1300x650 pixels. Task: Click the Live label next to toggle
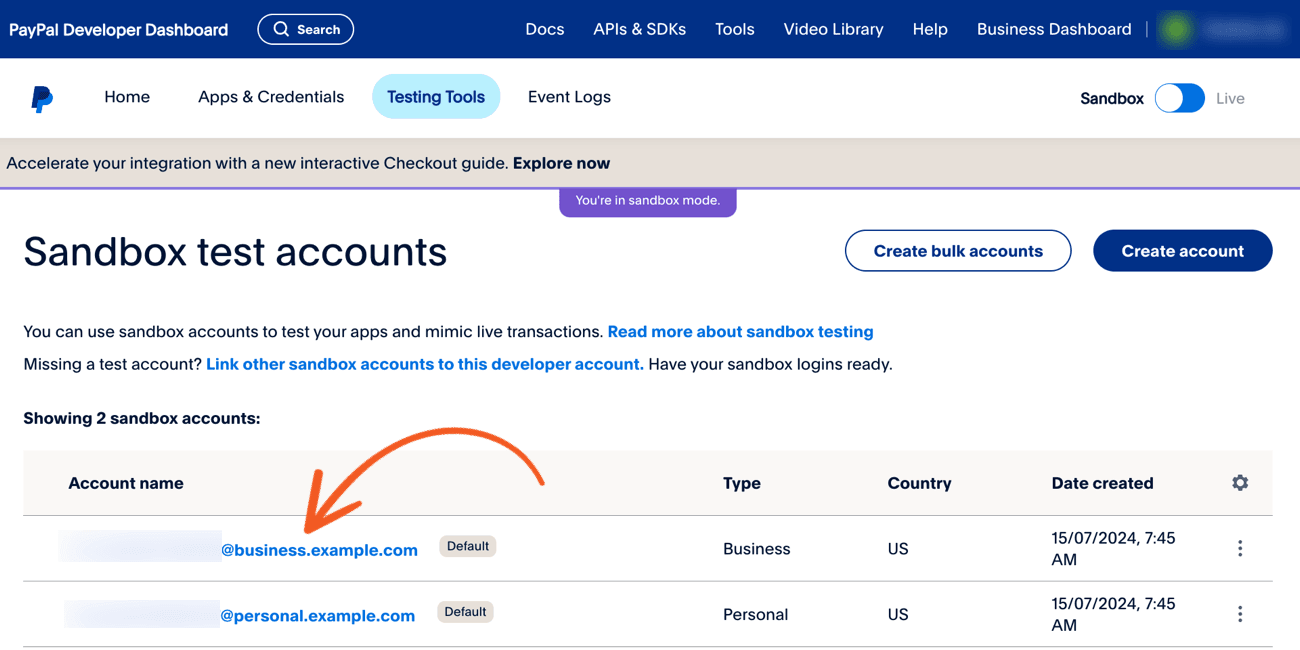point(1230,98)
